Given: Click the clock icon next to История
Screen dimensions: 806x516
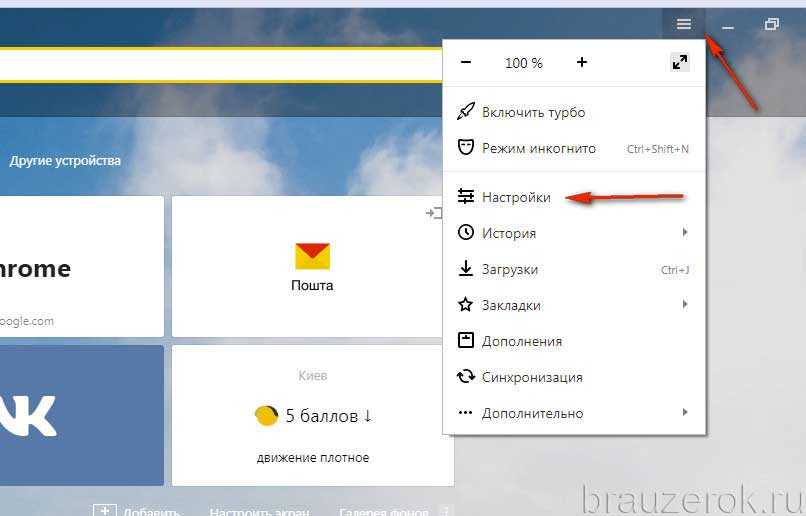Looking at the screenshot, I should [466, 232].
